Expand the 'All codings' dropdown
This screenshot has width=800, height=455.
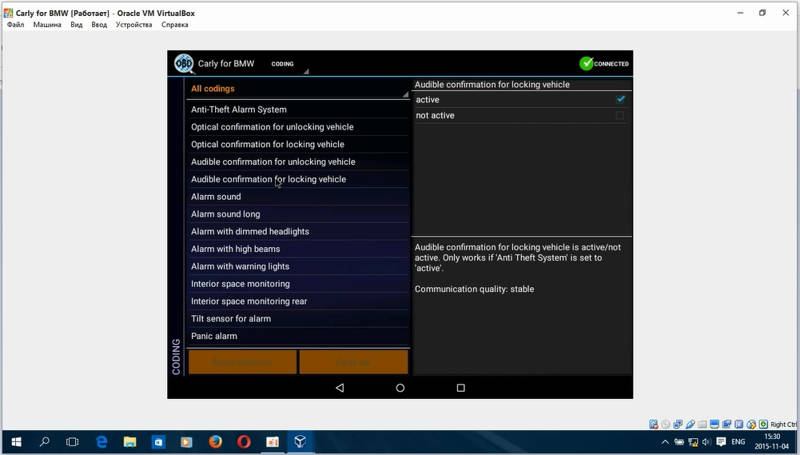tap(298, 89)
